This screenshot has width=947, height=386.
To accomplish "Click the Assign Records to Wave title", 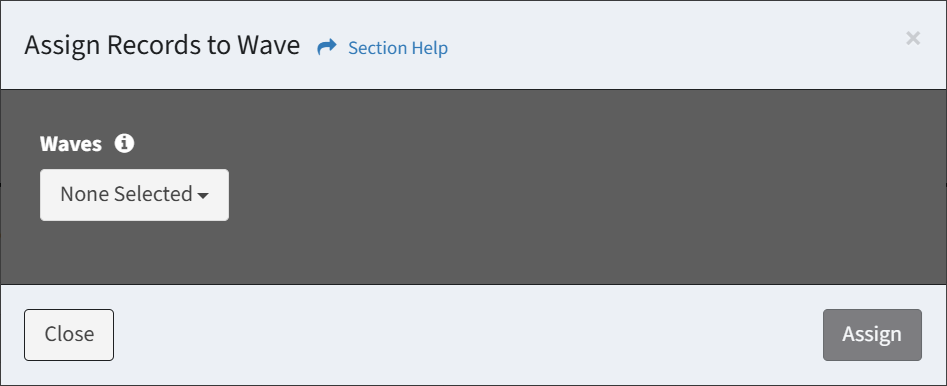I will tap(162, 46).
